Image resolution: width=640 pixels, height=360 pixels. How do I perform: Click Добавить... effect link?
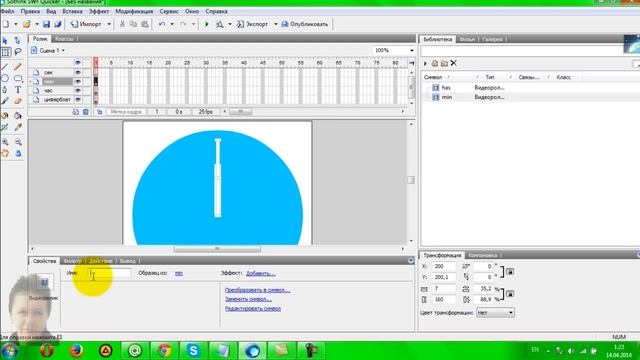260,273
